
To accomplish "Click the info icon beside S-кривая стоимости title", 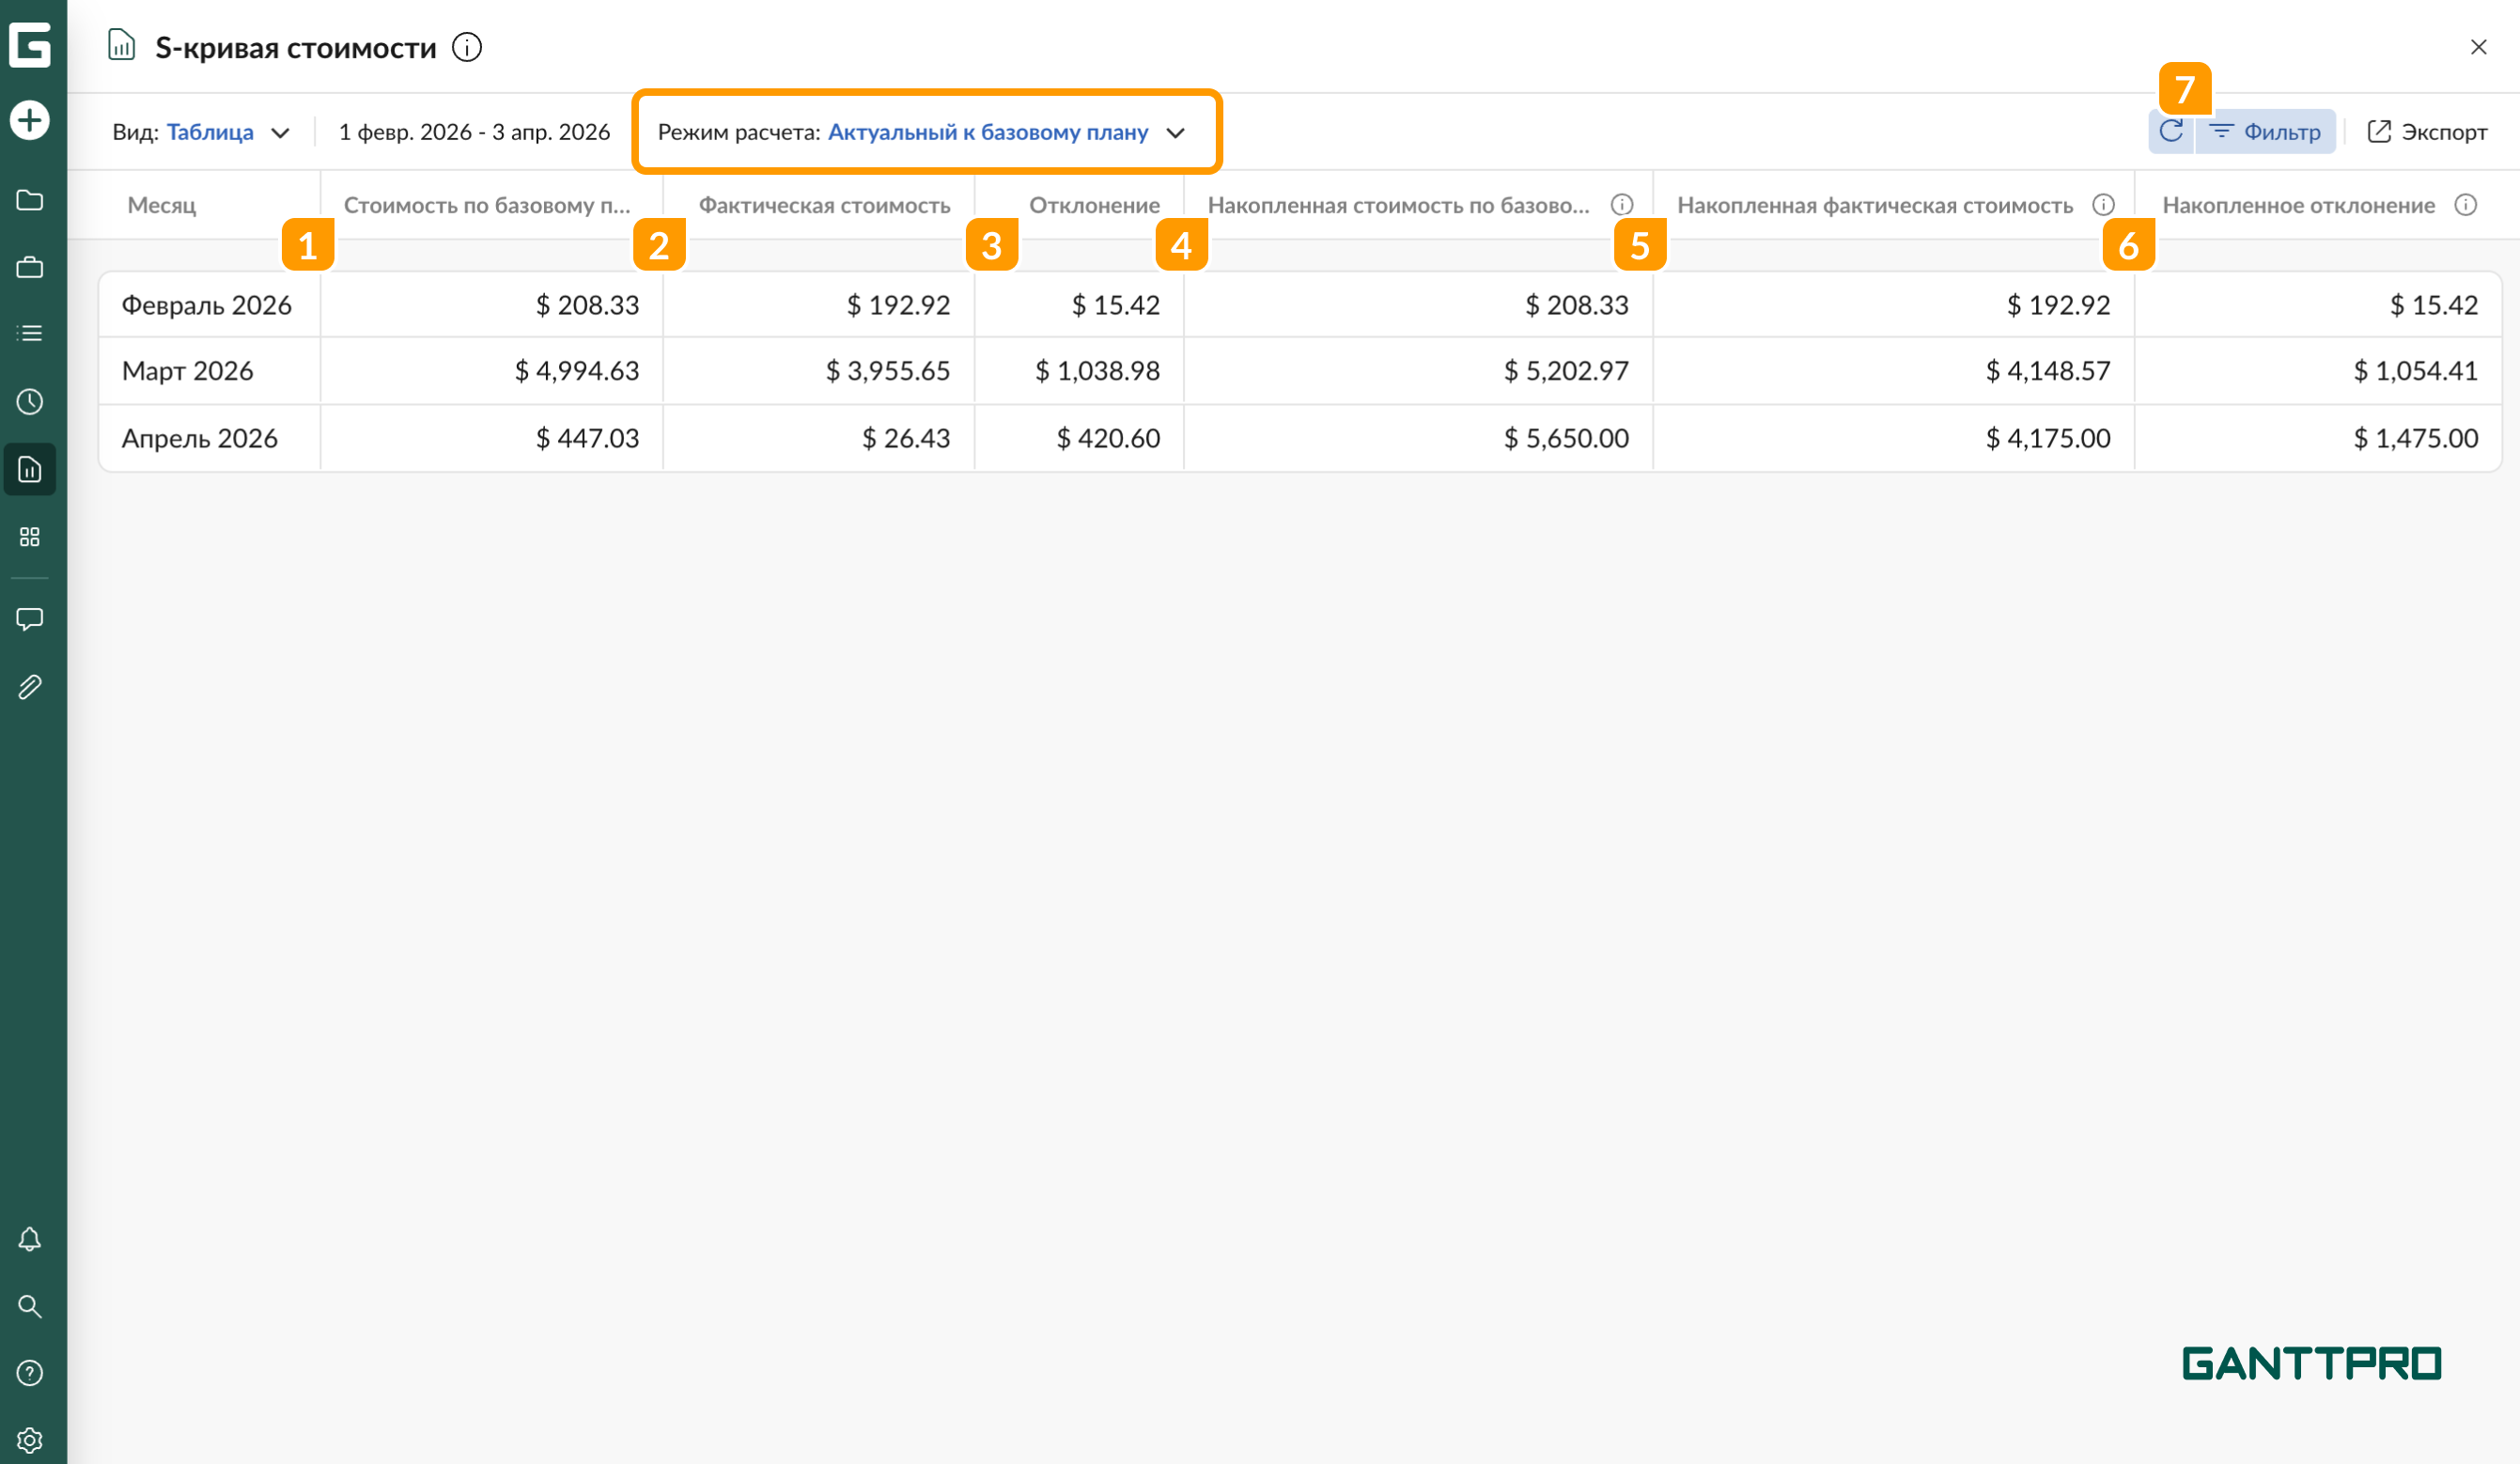I will [x=467, y=47].
